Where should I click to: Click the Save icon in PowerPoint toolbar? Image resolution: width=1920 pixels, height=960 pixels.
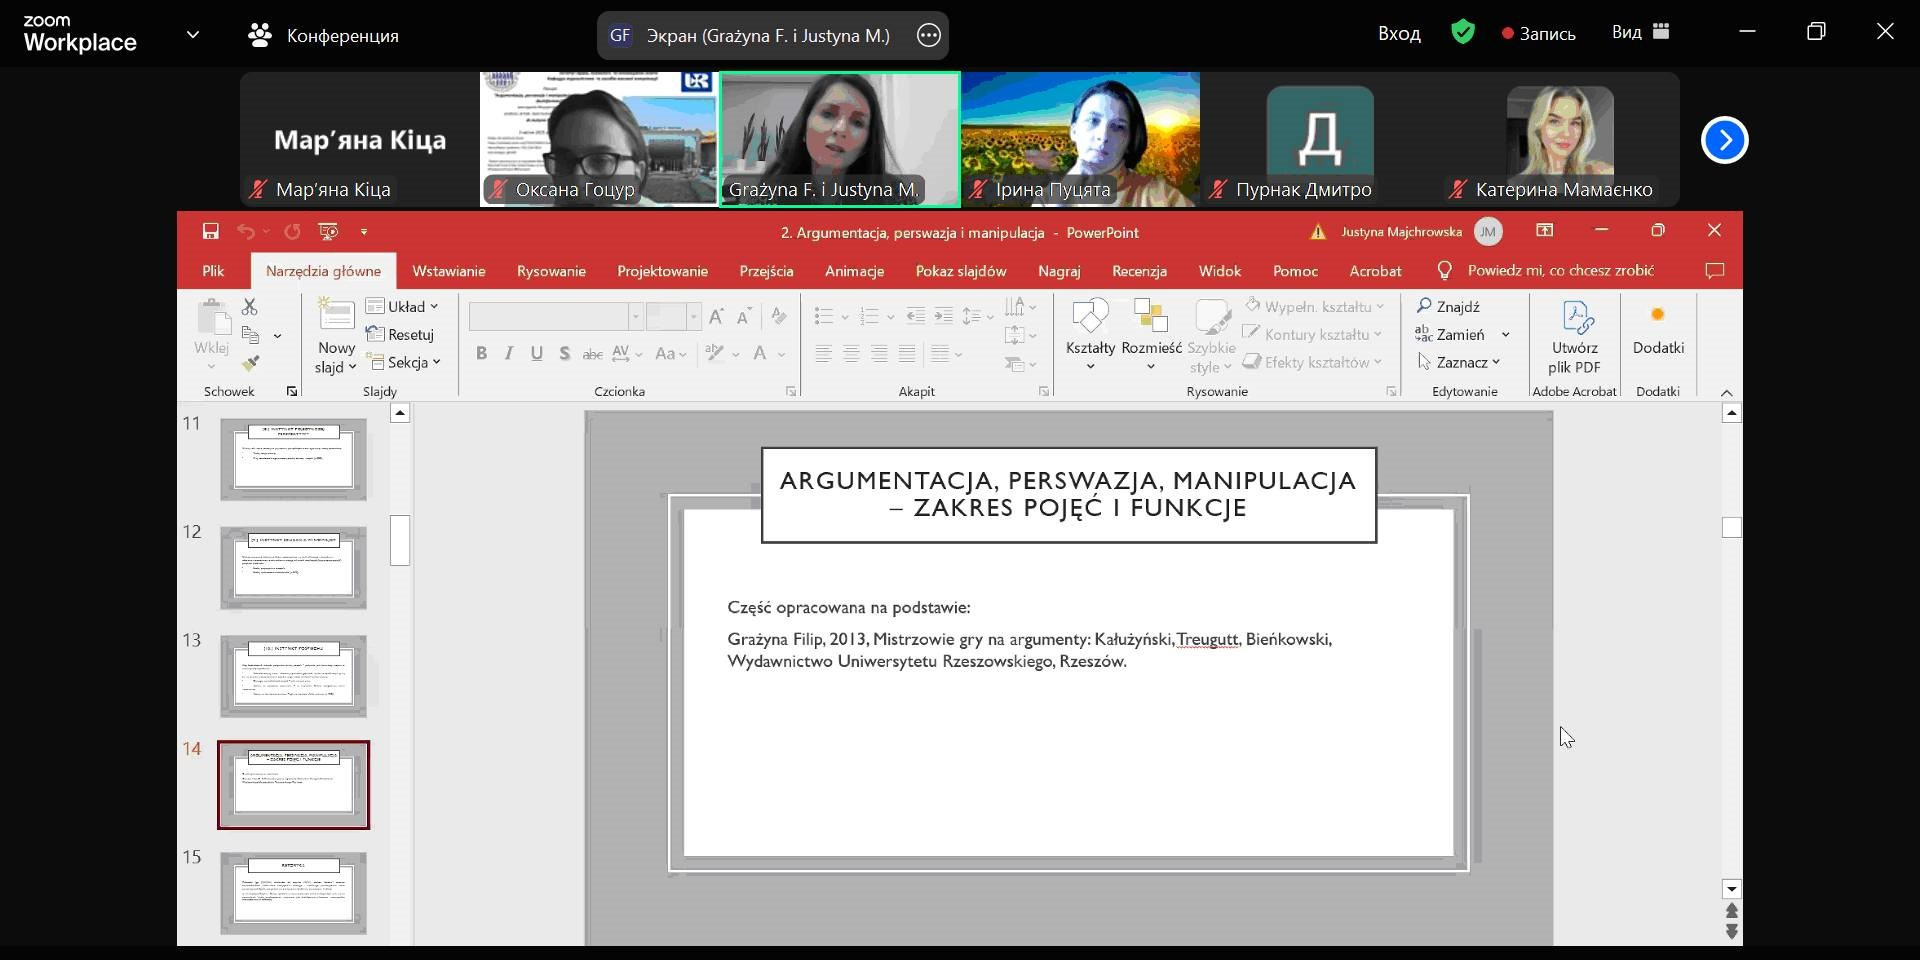click(x=210, y=232)
